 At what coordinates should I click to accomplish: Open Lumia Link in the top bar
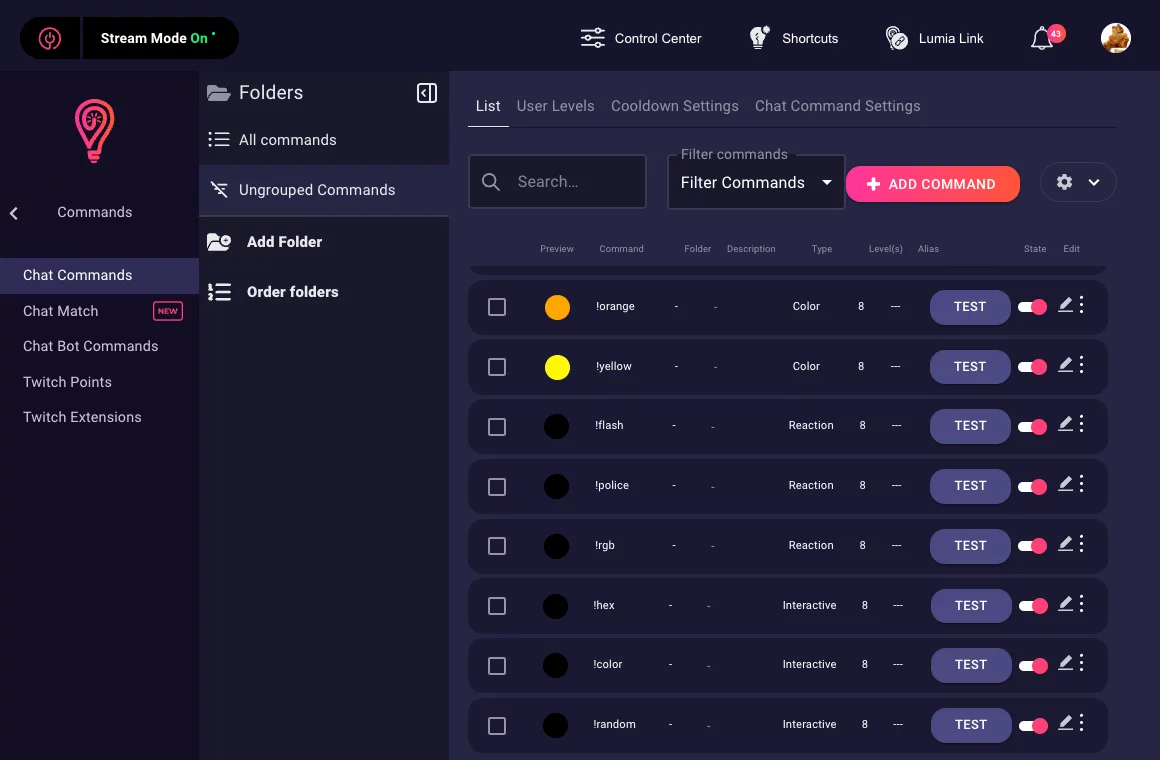click(935, 38)
